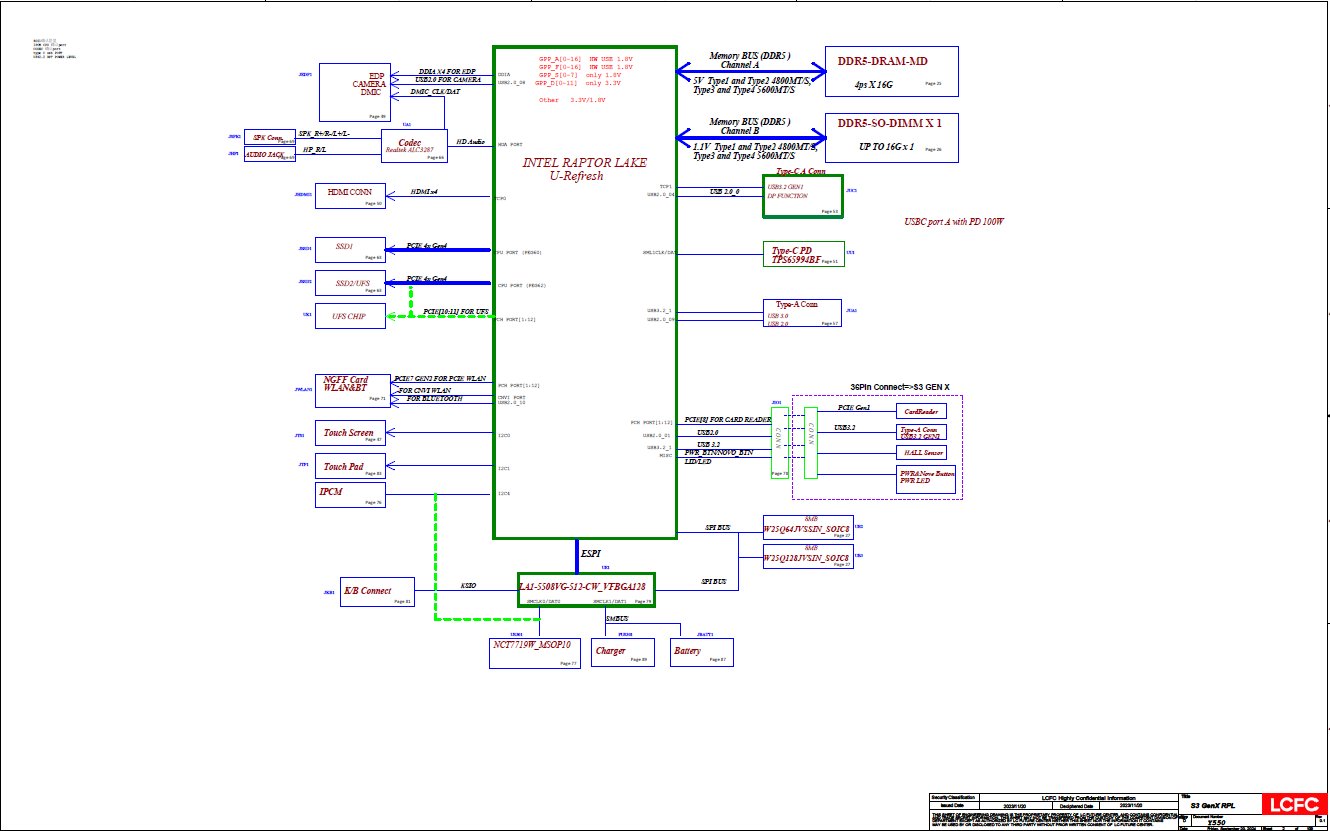Click the Type-A Conn USB 3.0 block

[x=803, y=314]
